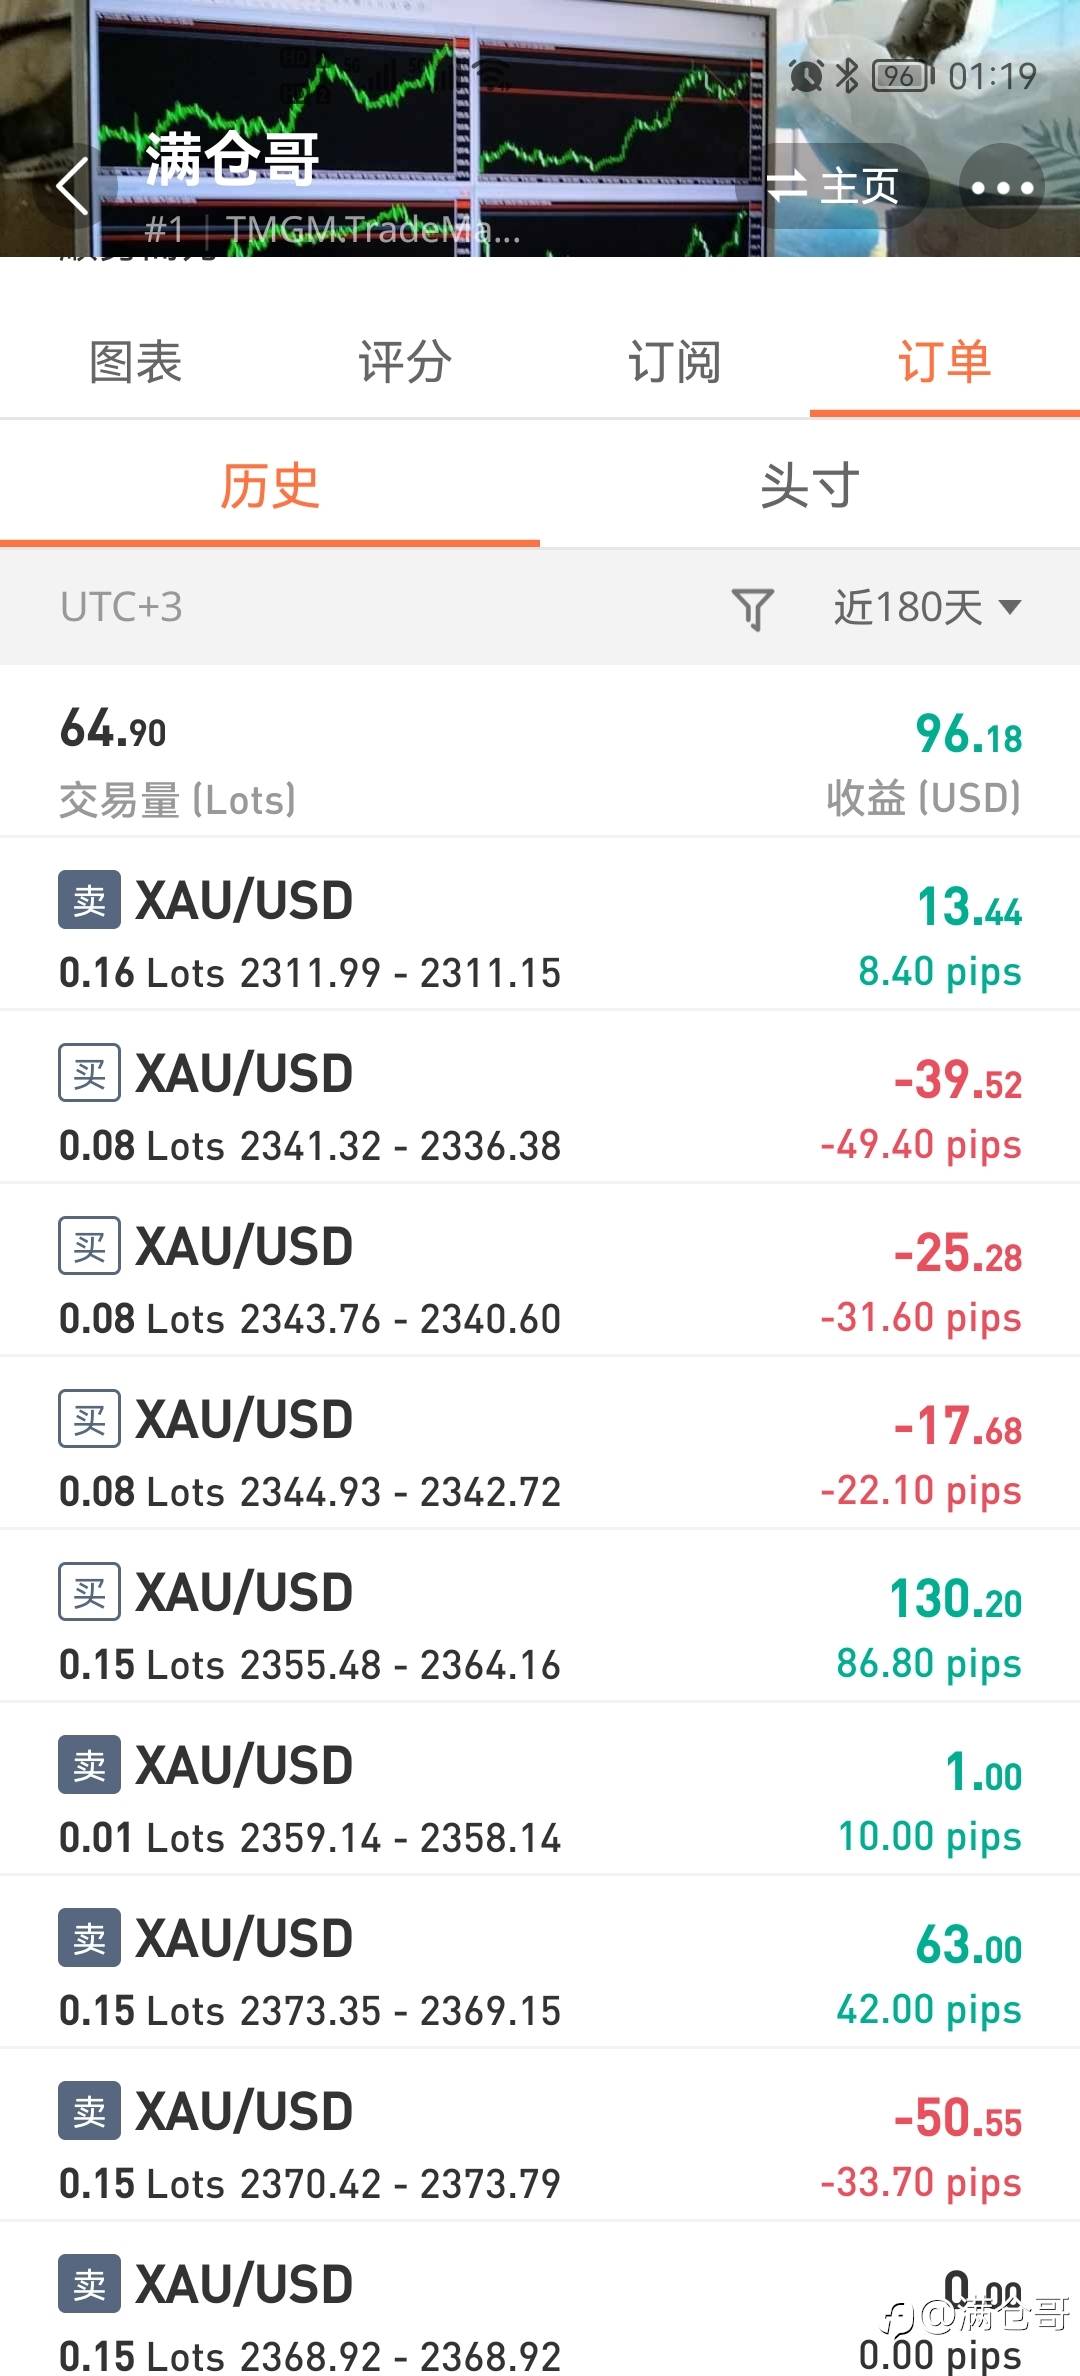Switch to the 评分 tab

coord(405,362)
